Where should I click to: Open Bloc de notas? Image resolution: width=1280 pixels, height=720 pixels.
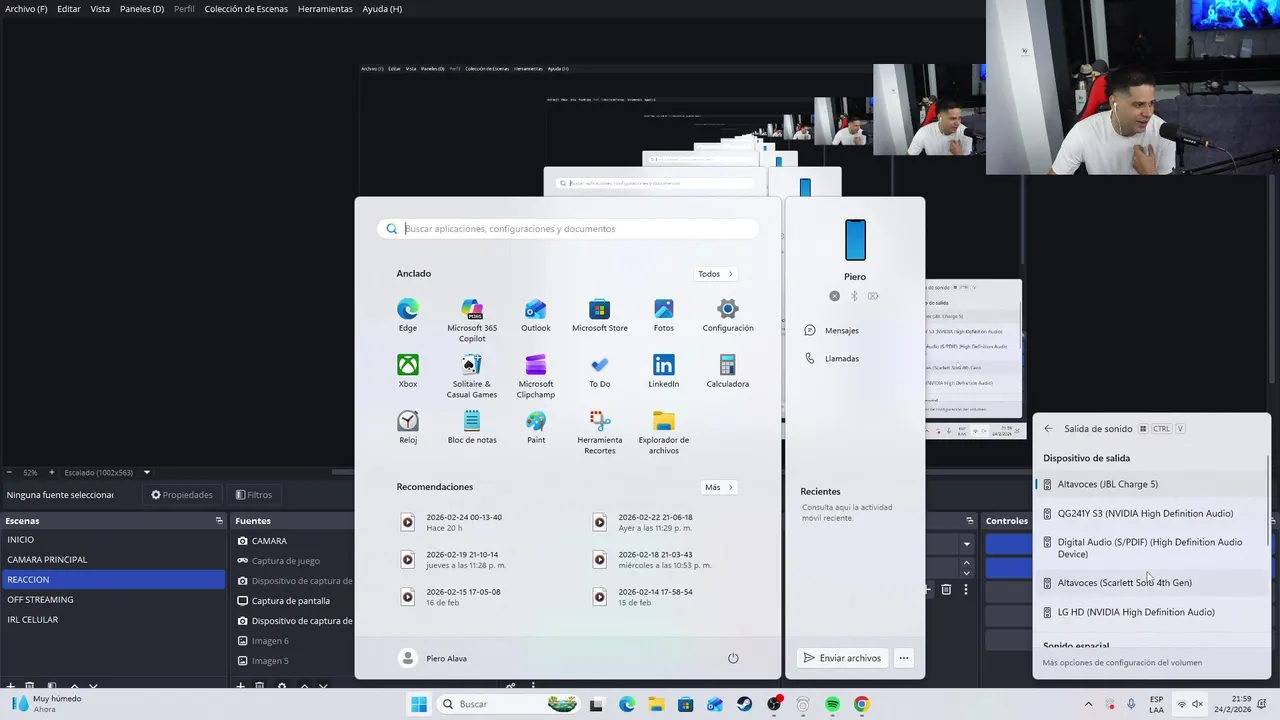click(x=472, y=426)
